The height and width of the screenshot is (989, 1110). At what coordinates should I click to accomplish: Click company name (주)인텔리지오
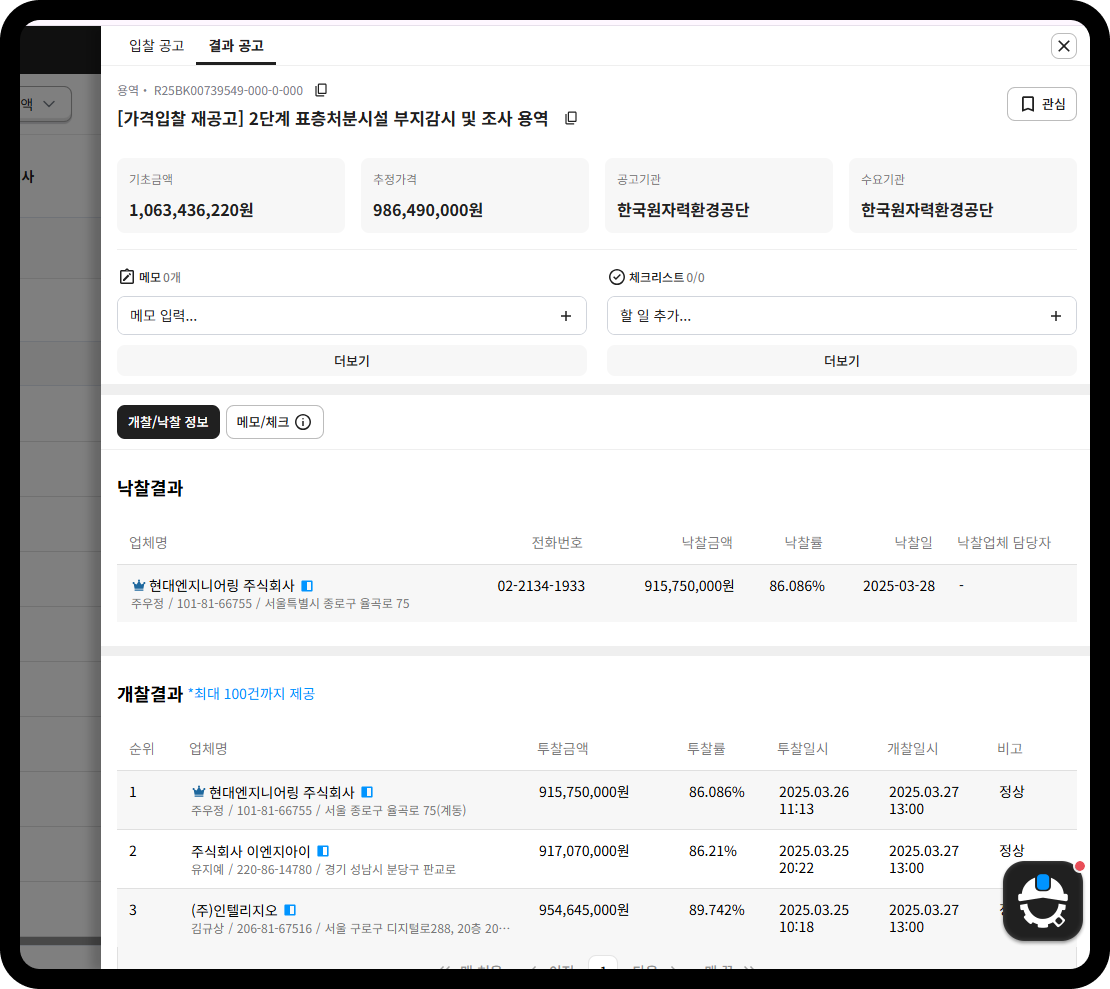pyautogui.click(x=234, y=910)
